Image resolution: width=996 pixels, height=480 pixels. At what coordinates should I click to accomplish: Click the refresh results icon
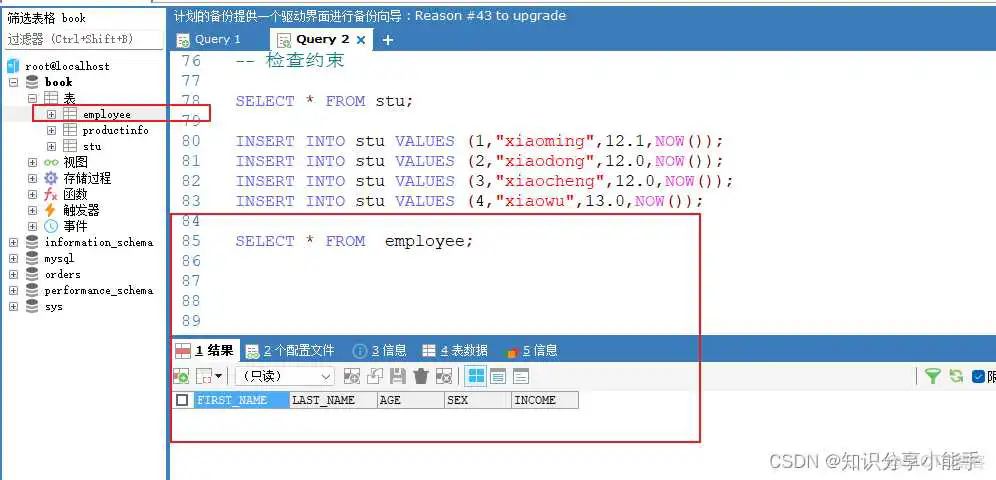tap(956, 377)
